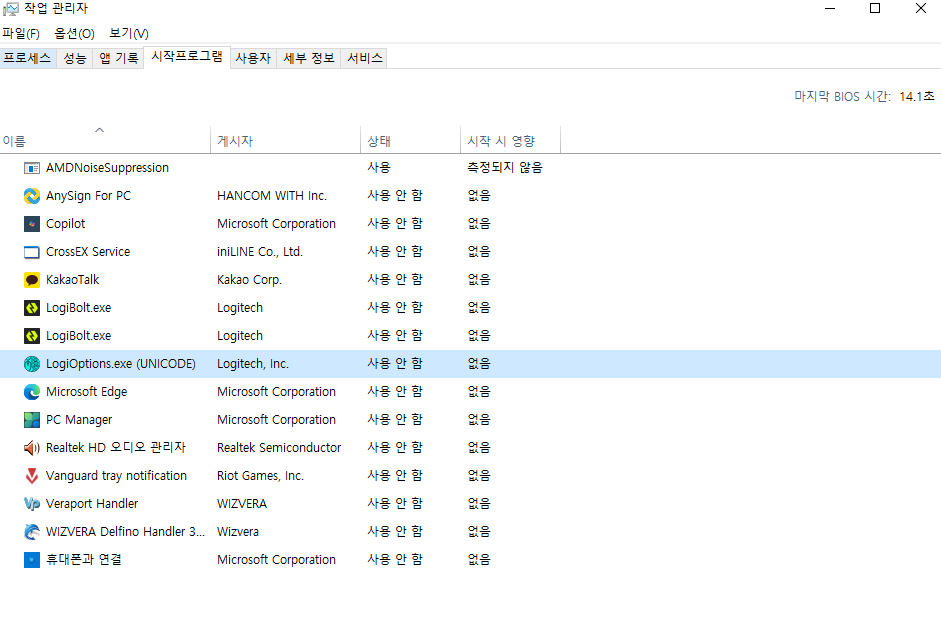This screenshot has width=941, height=633.
Task: Select the Copilot entry name
Action: 65,224
